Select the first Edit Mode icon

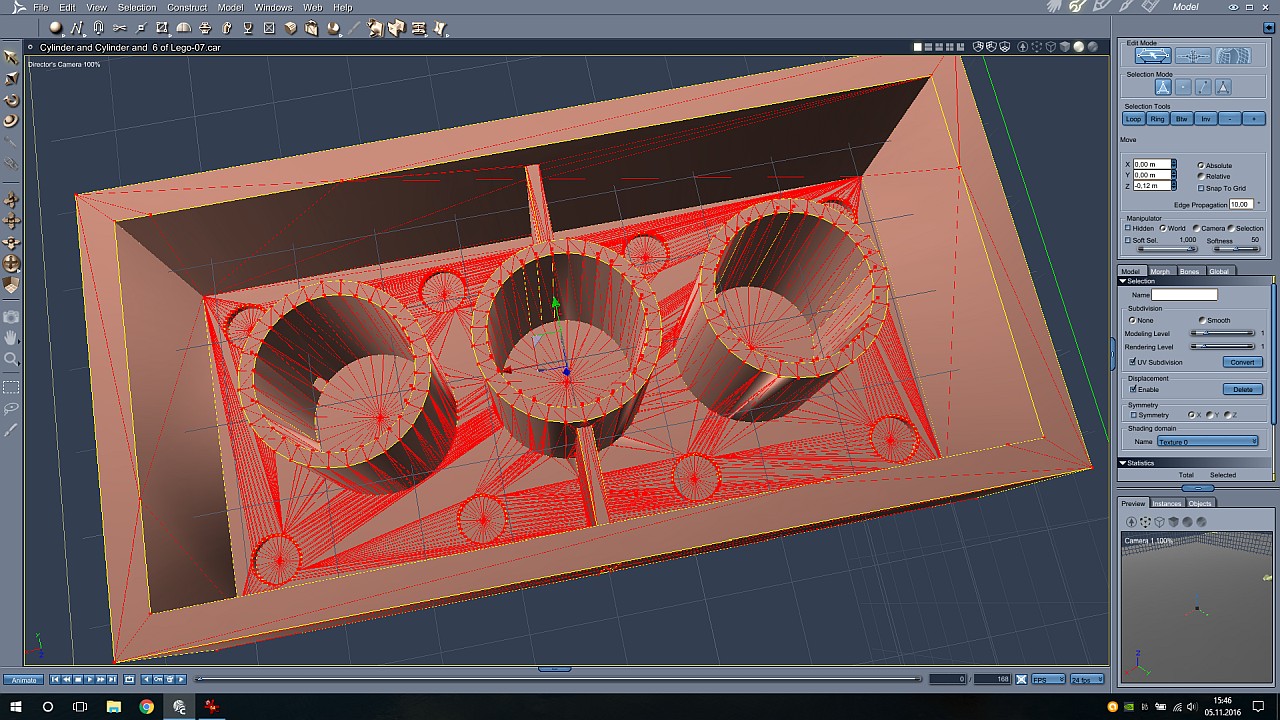[x=1152, y=56]
